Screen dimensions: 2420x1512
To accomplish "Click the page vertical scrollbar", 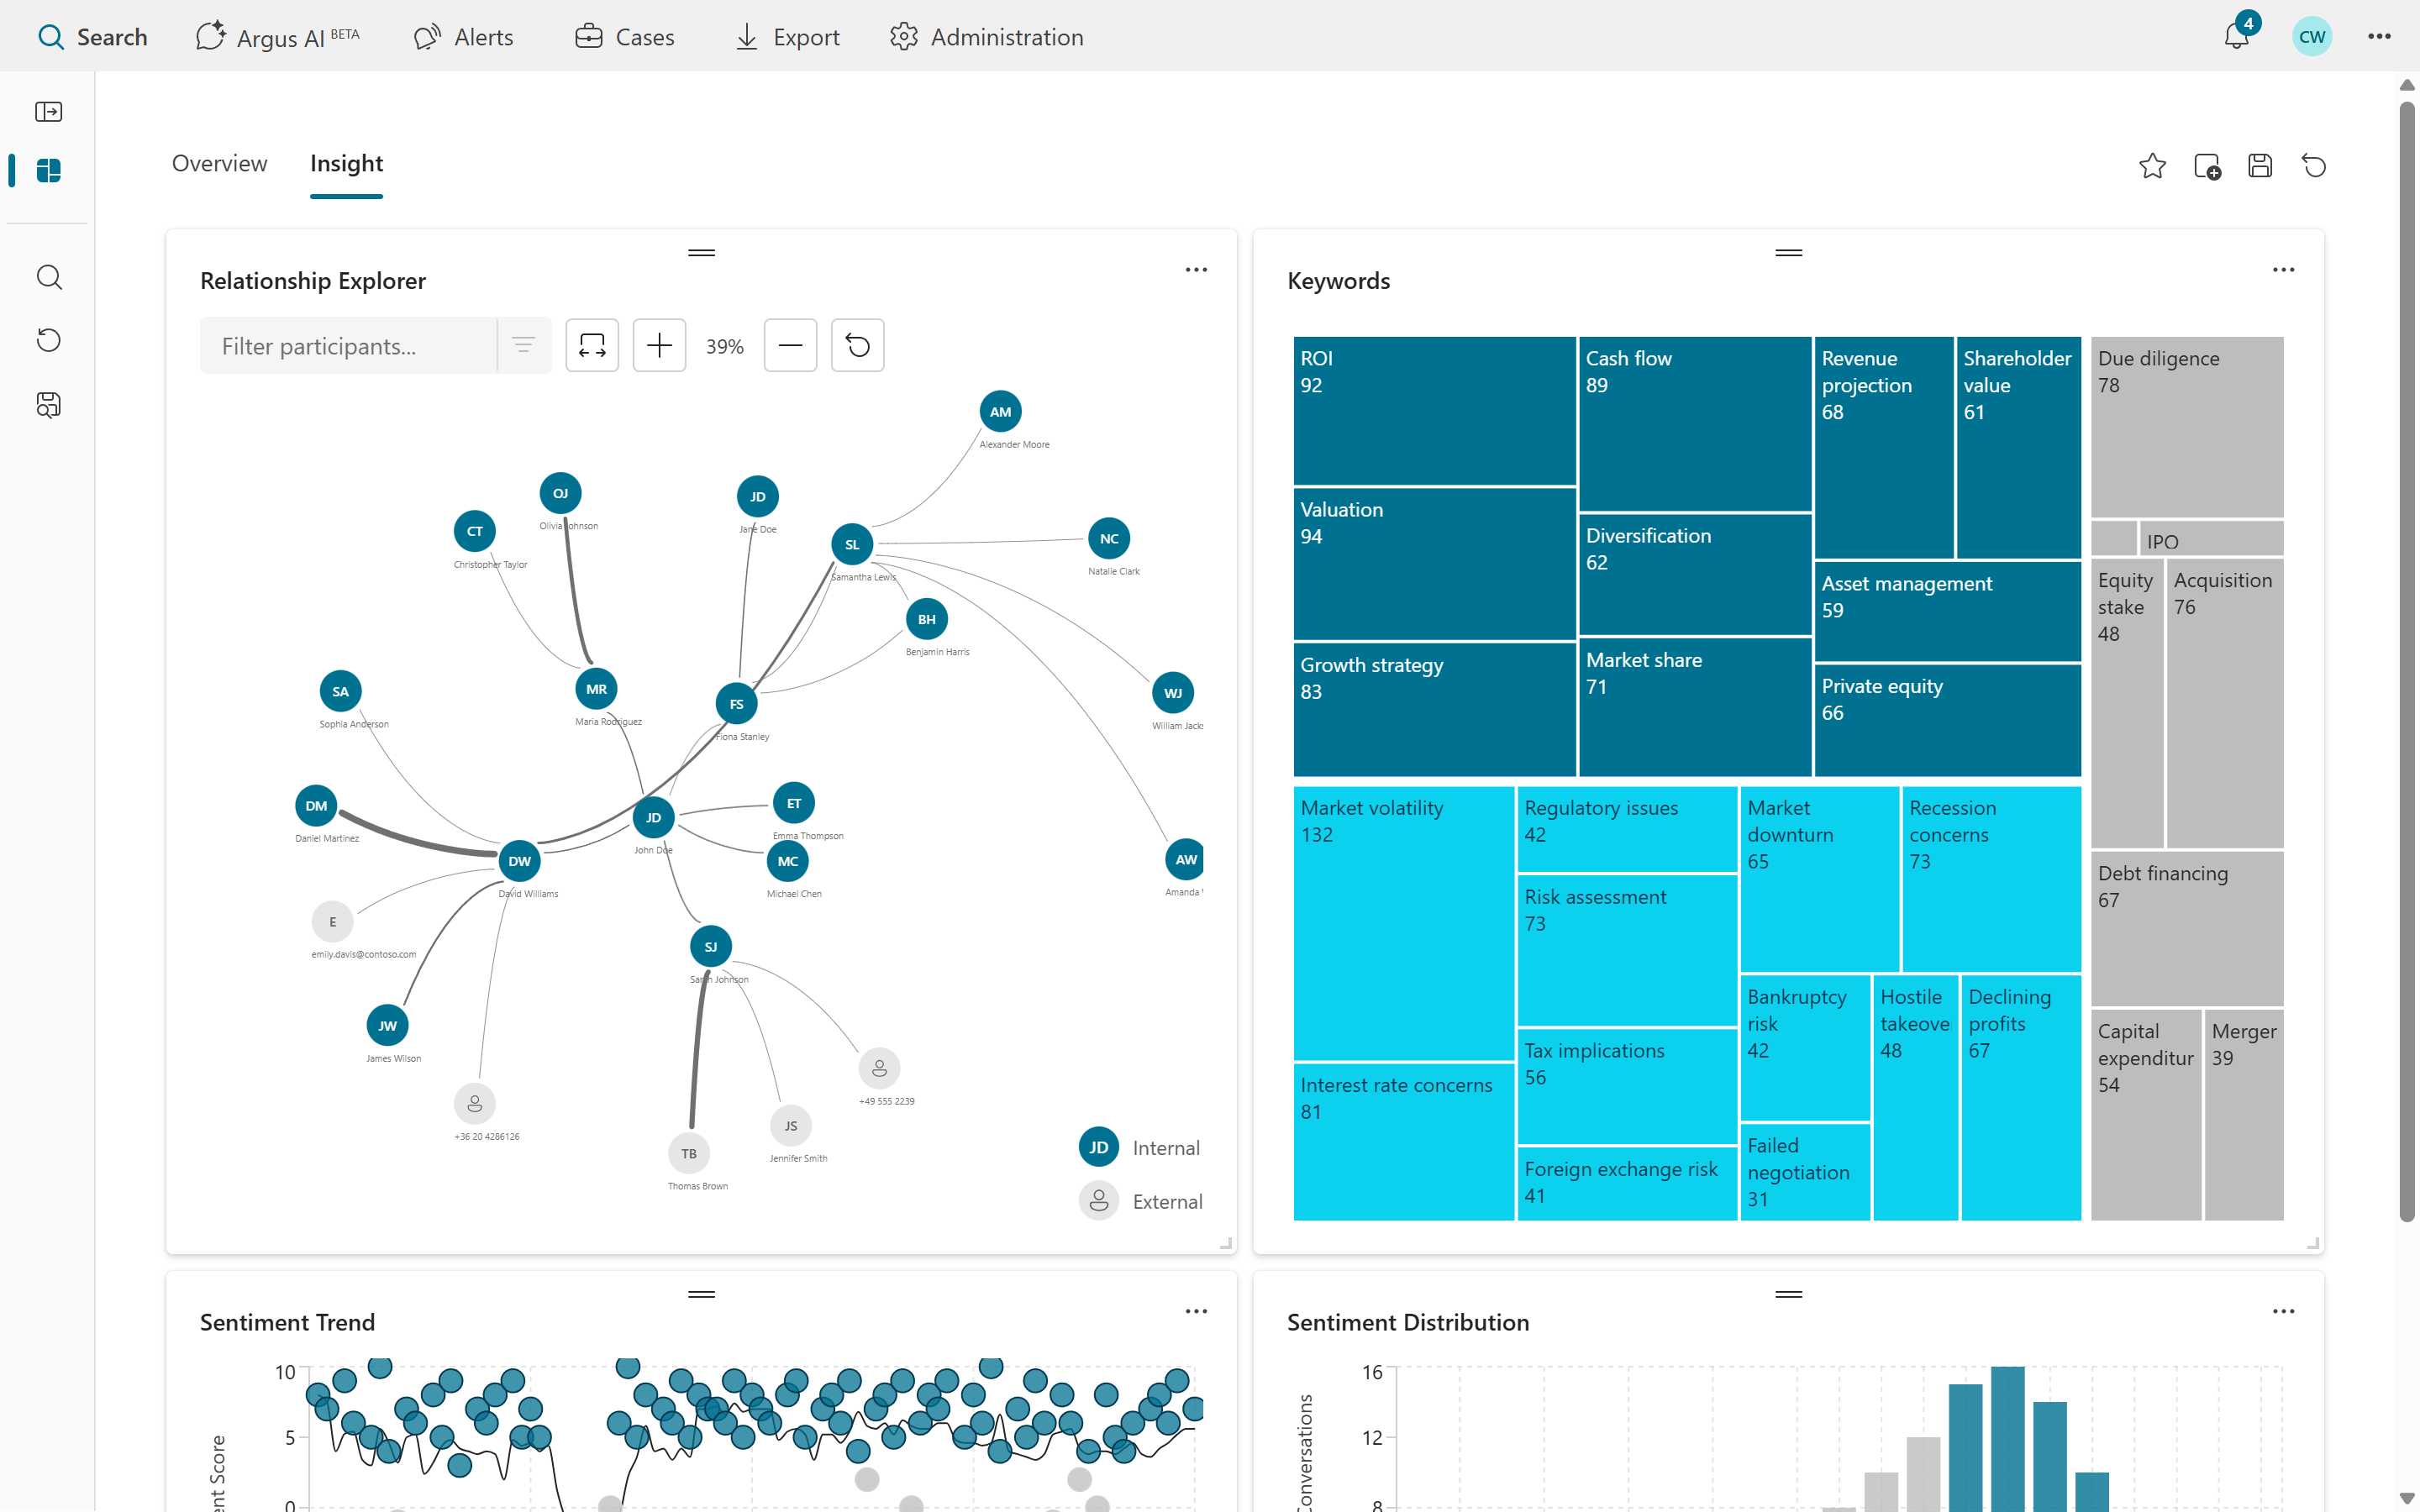I will coord(2407,660).
